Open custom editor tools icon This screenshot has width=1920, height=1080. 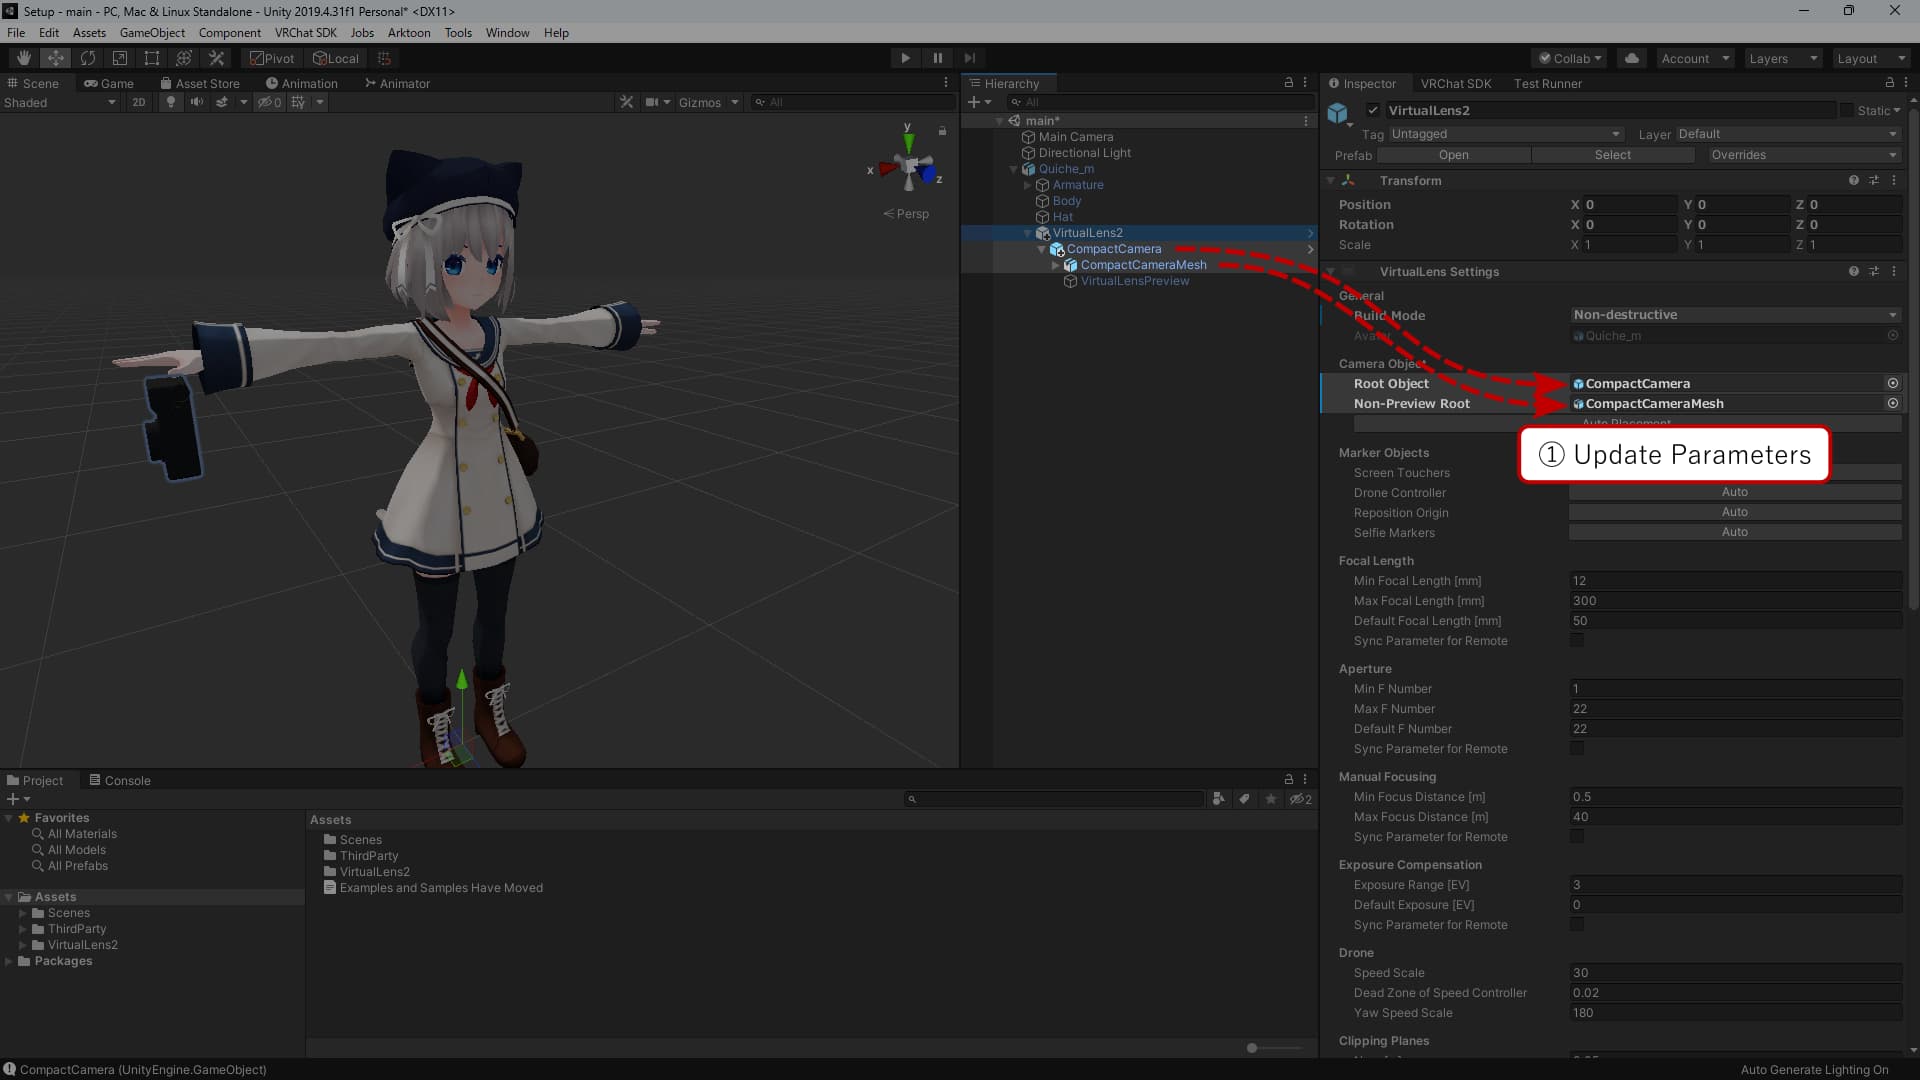pyautogui.click(x=216, y=58)
